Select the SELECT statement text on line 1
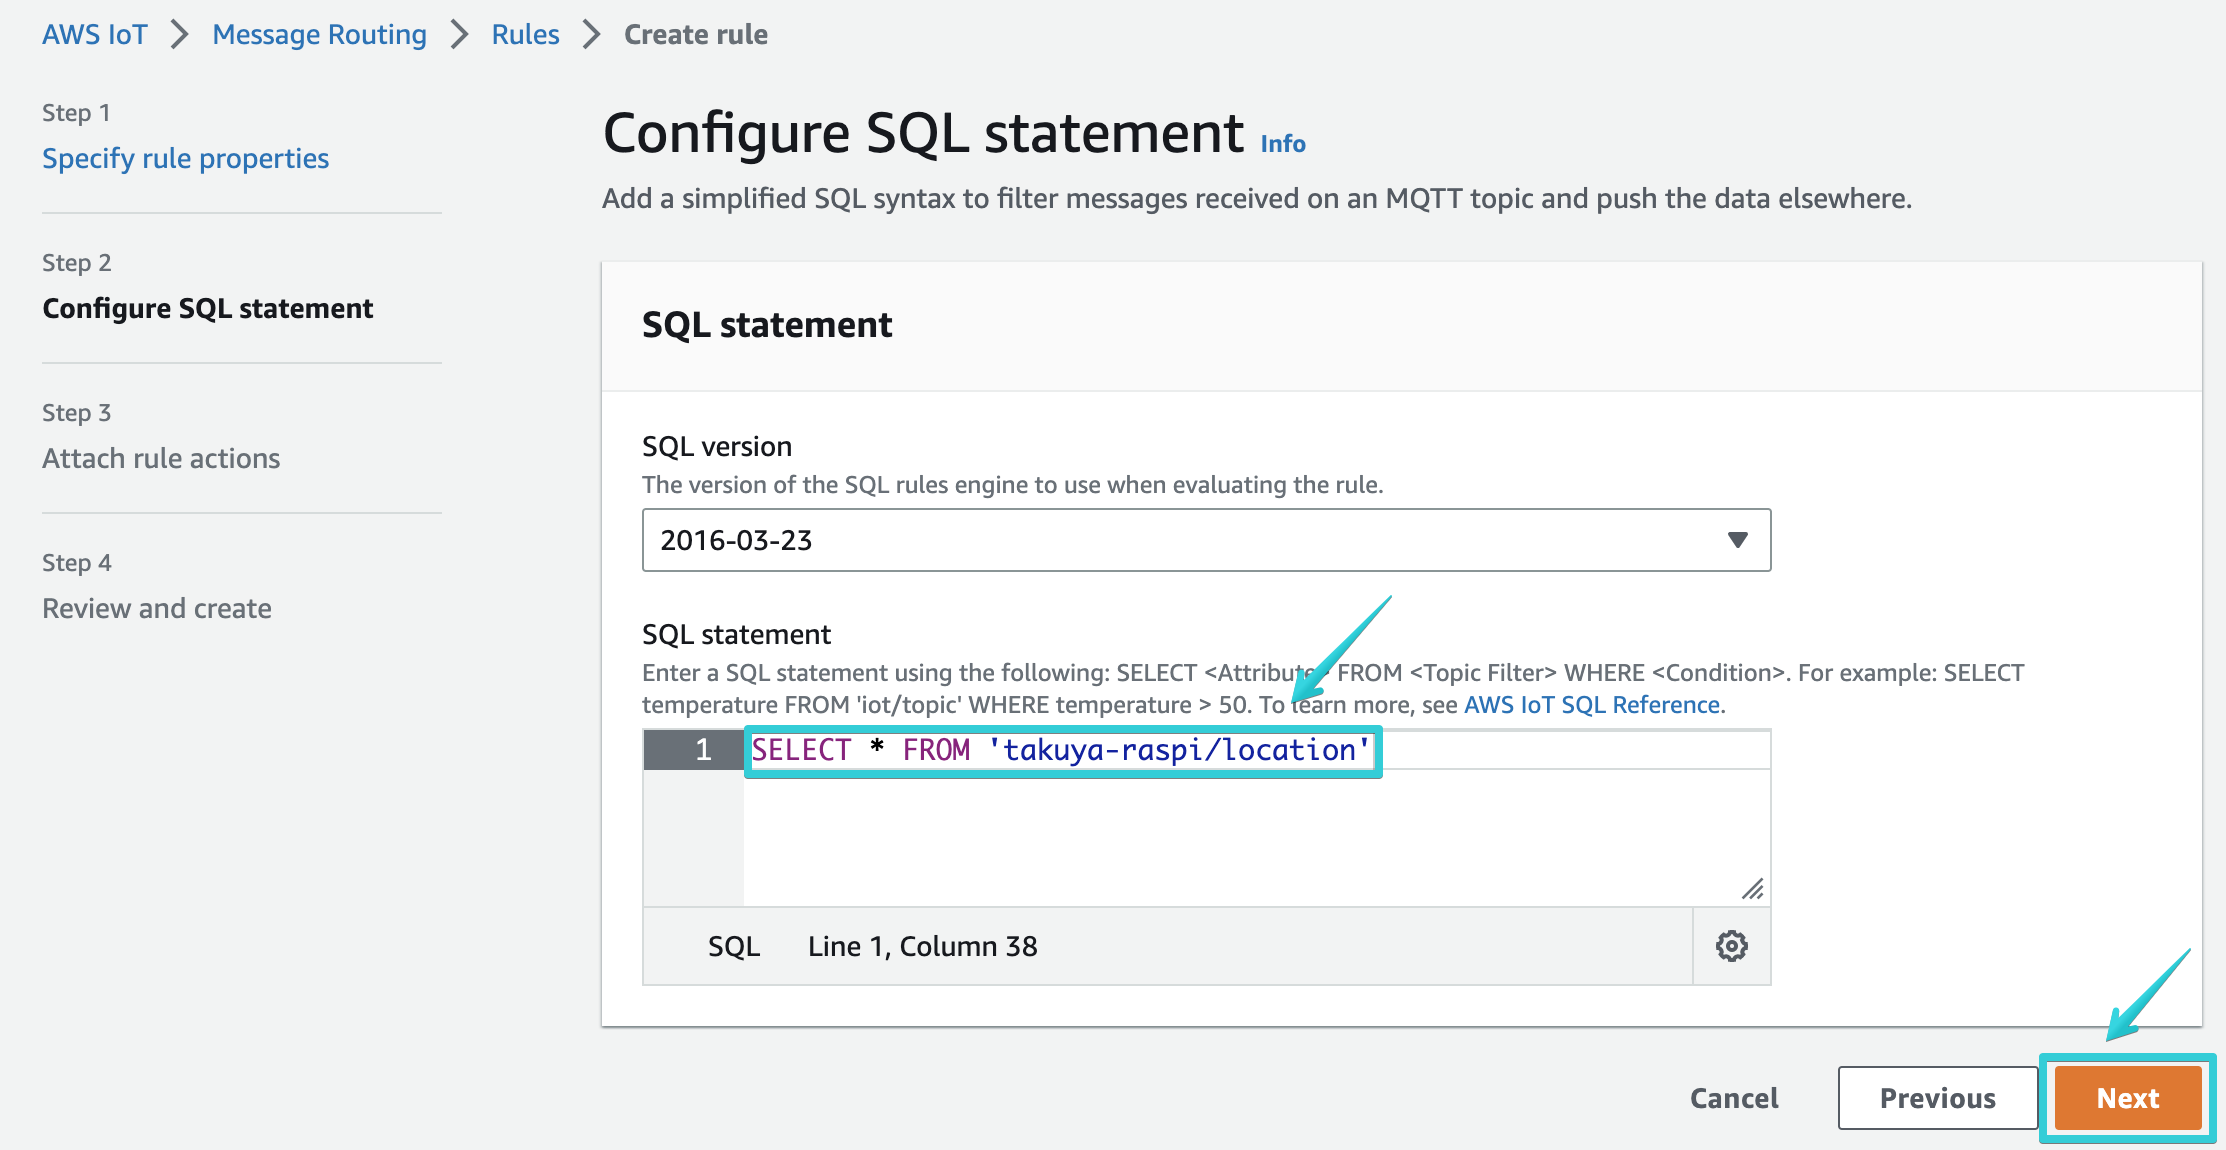Image resolution: width=2226 pixels, height=1150 pixels. pos(1060,749)
